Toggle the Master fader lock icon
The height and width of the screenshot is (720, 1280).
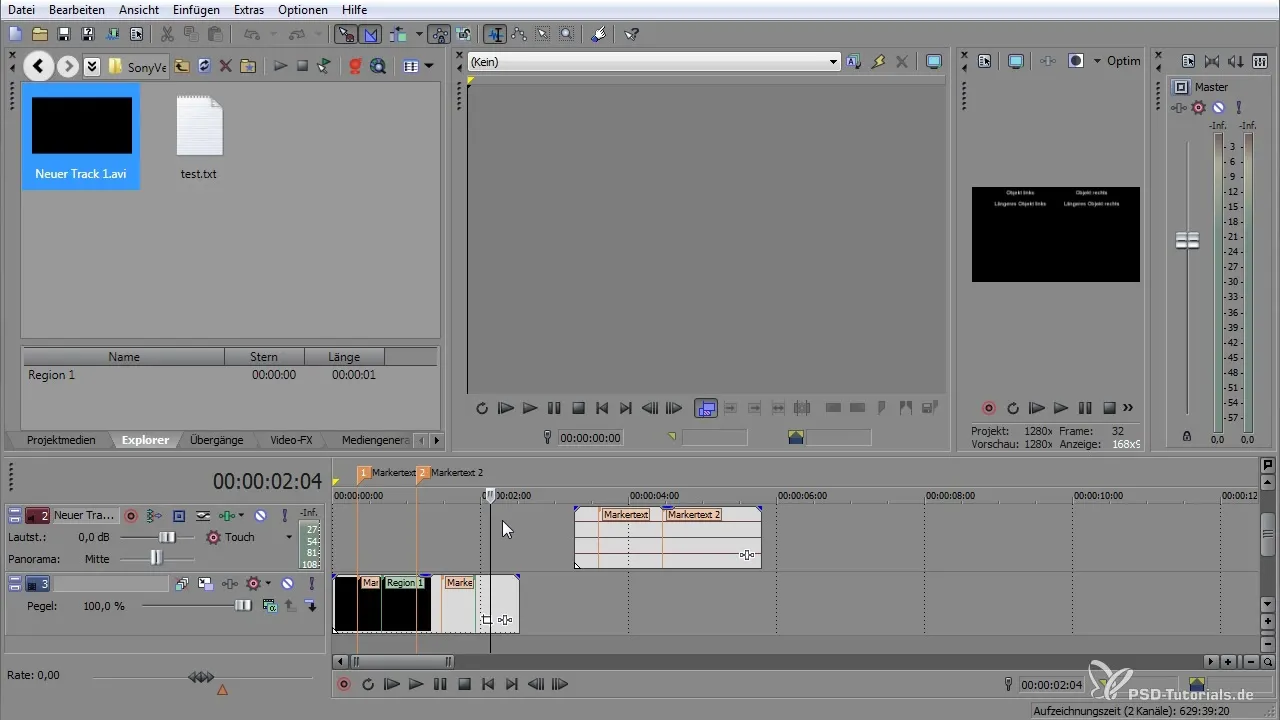[x=1187, y=436]
